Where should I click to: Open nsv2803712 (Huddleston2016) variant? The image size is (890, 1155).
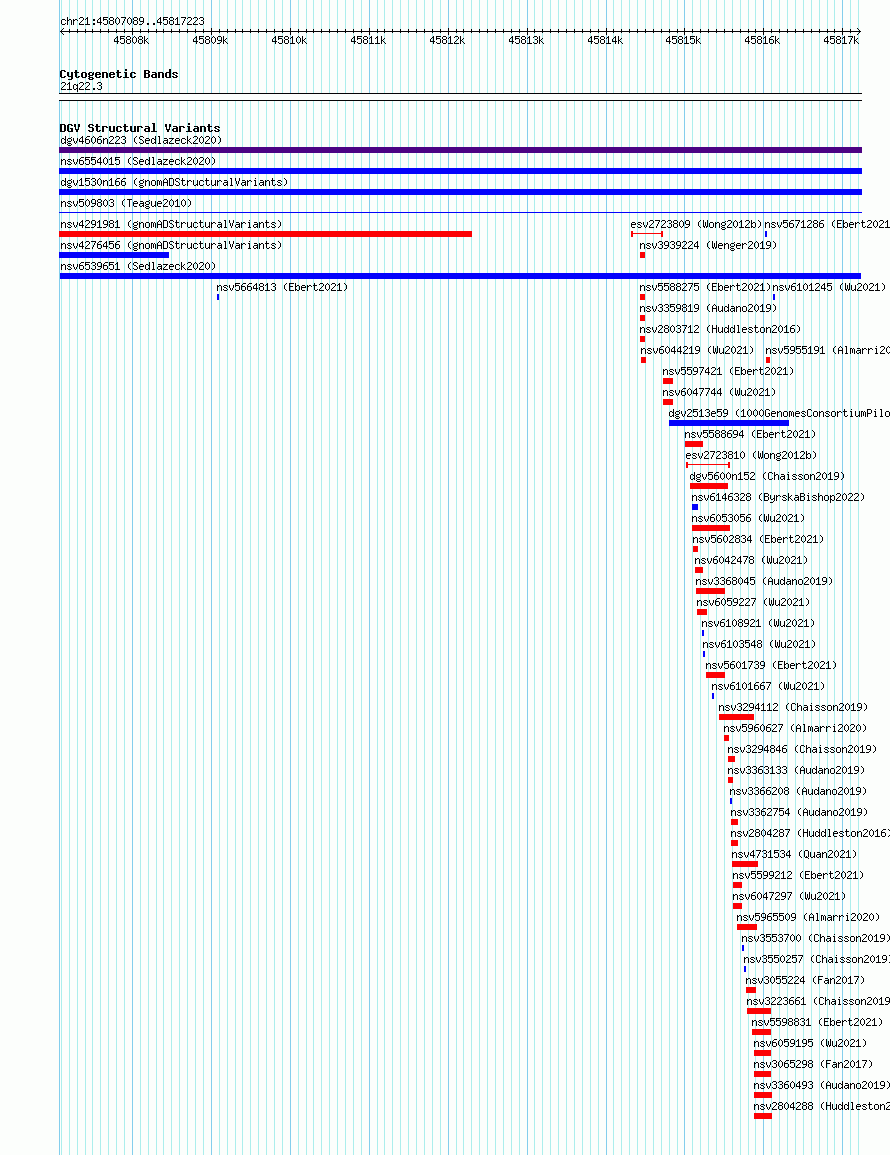click(x=720, y=329)
